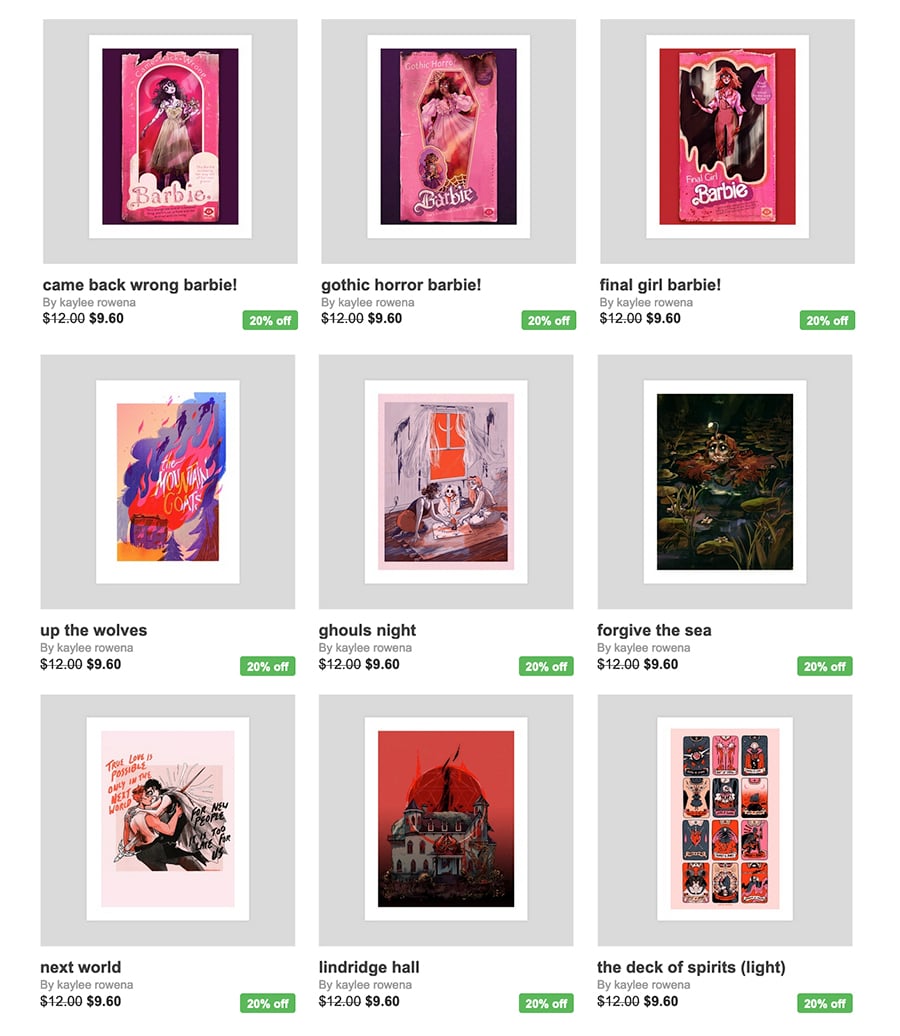
Task: Select the 'lindridge hall' title link
Action: (x=369, y=967)
